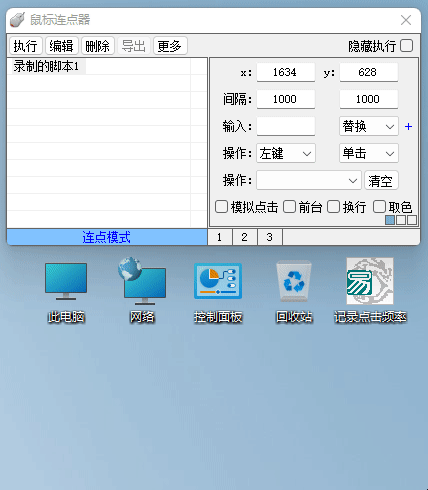Click the 输入 text field

point(286,126)
